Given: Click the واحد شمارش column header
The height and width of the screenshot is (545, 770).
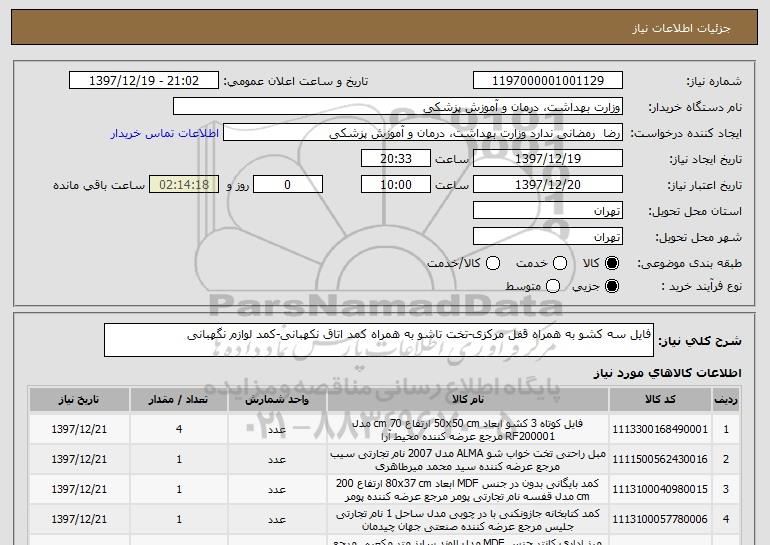Looking at the screenshot, I should 277,399.
